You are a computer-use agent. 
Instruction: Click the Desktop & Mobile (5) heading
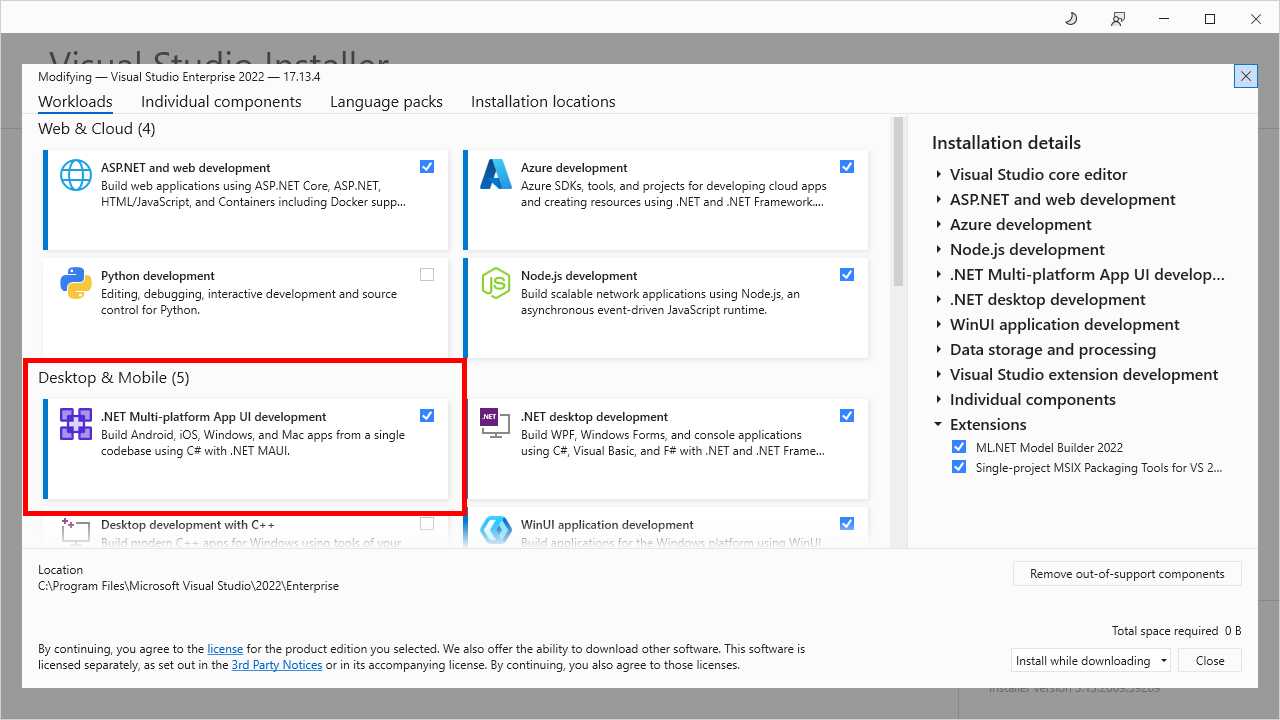tap(113, 378)
